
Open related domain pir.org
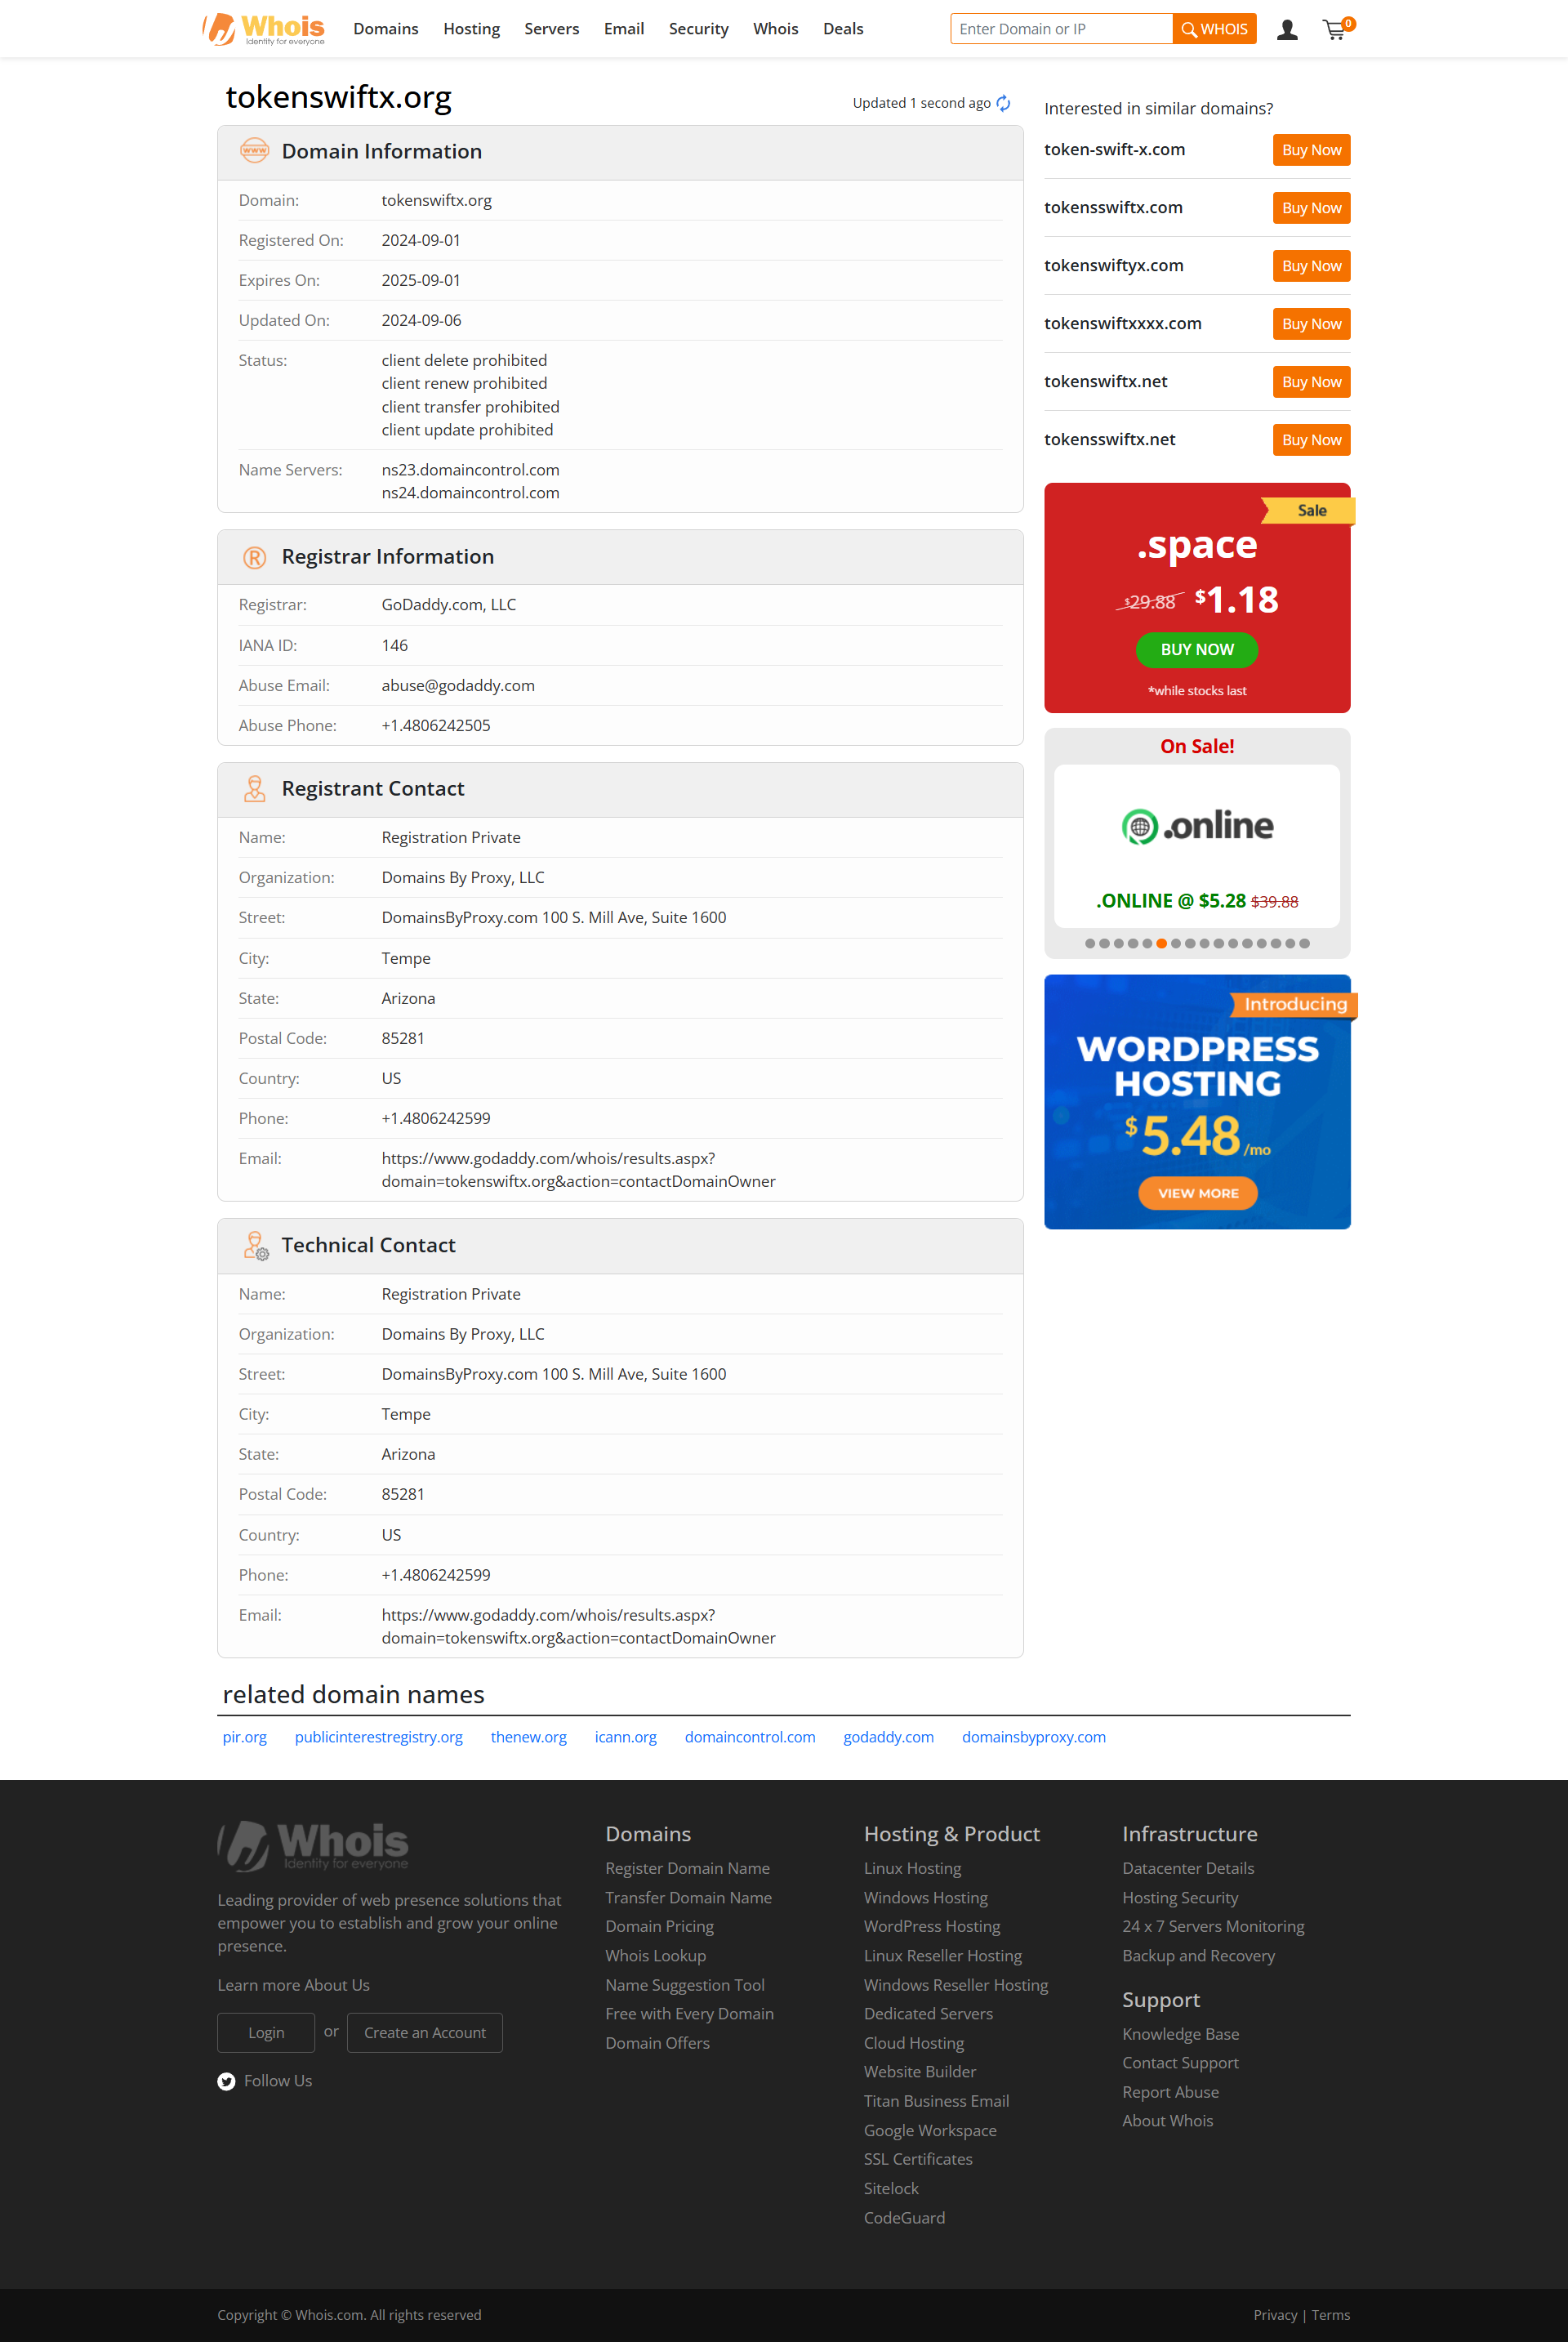coord(245,1737)
